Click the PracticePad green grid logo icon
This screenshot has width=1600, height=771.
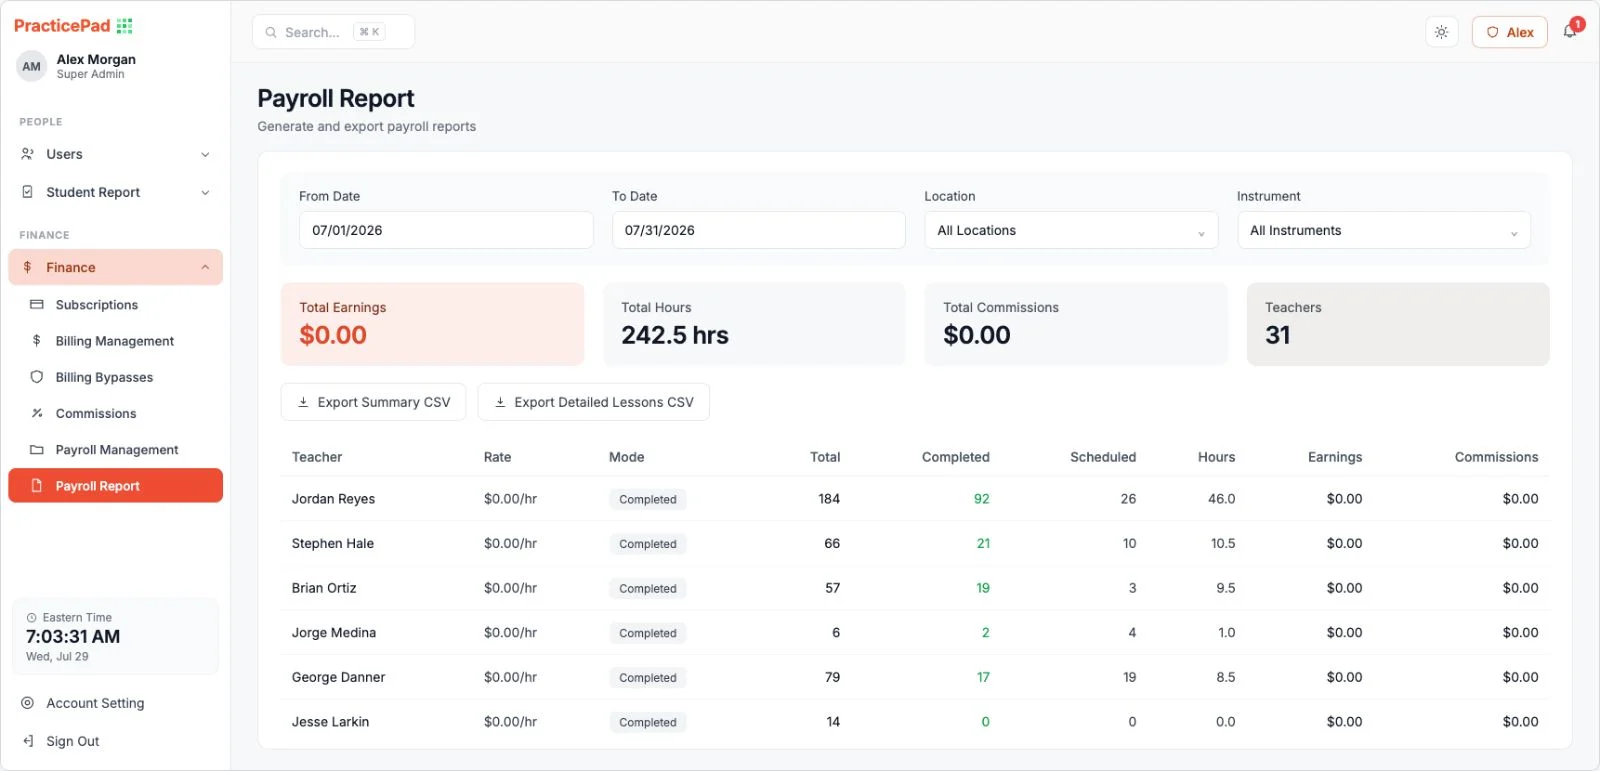click(x=124, y=26)
